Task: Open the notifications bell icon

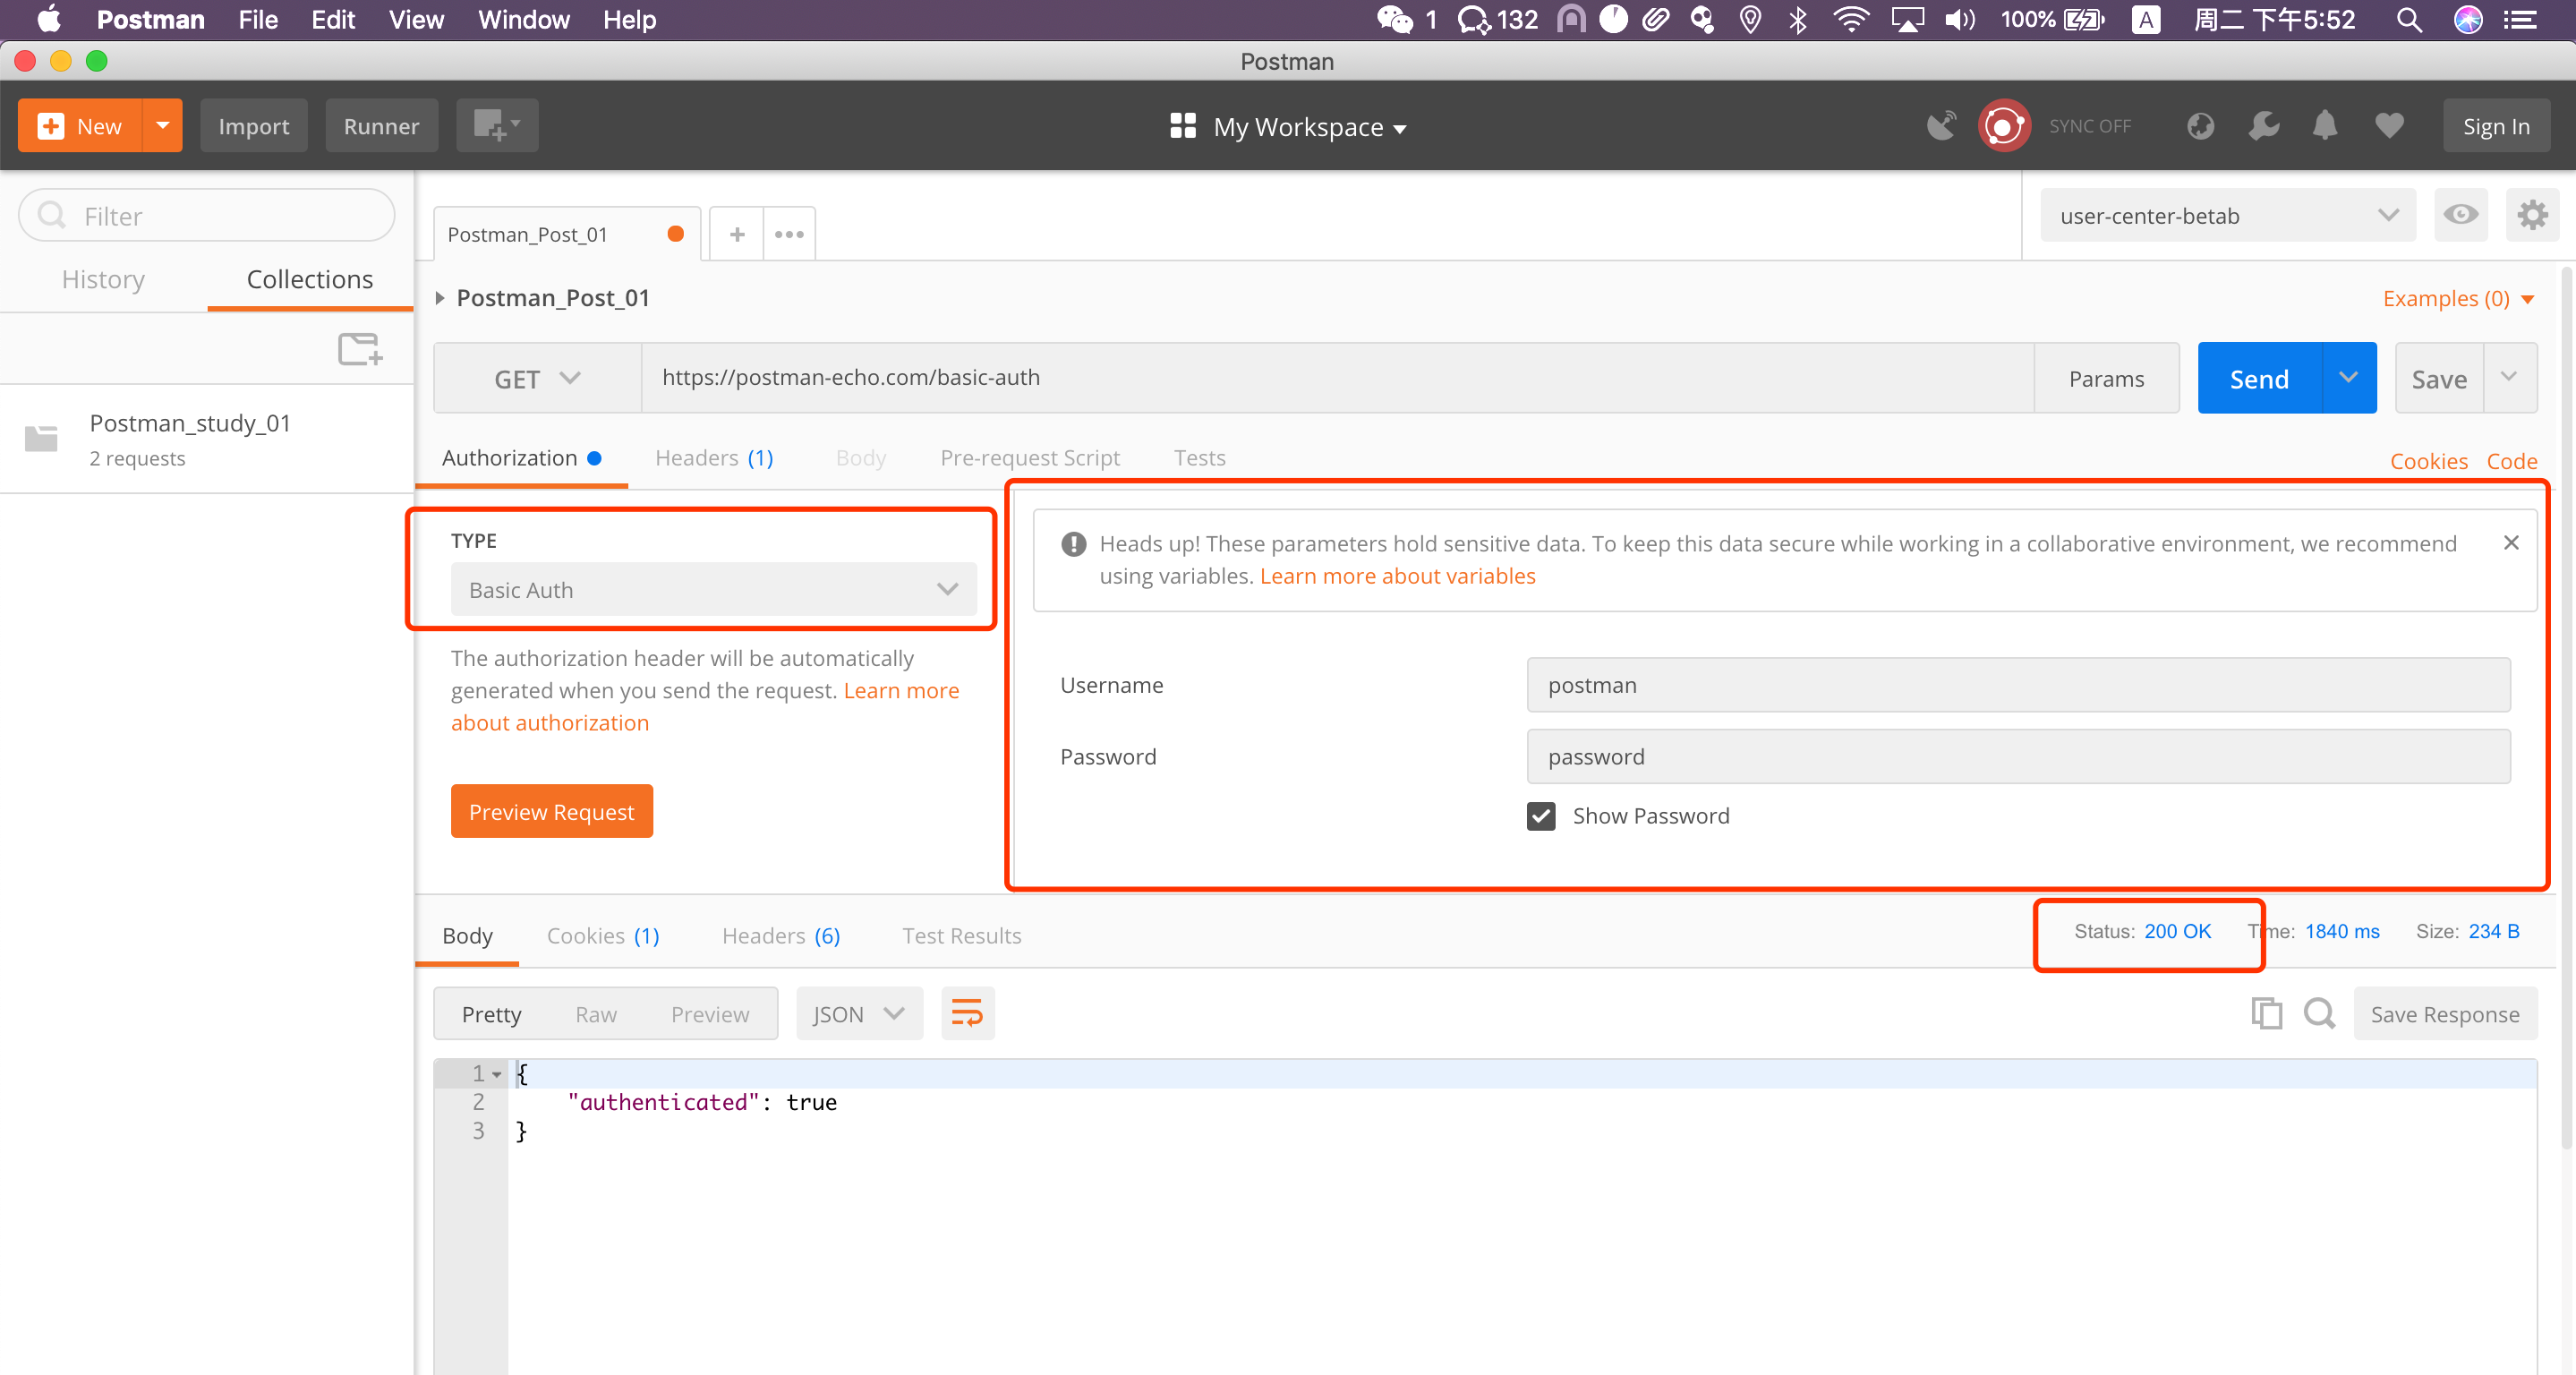Action: pyautogui.click(x=2325, y=126)
